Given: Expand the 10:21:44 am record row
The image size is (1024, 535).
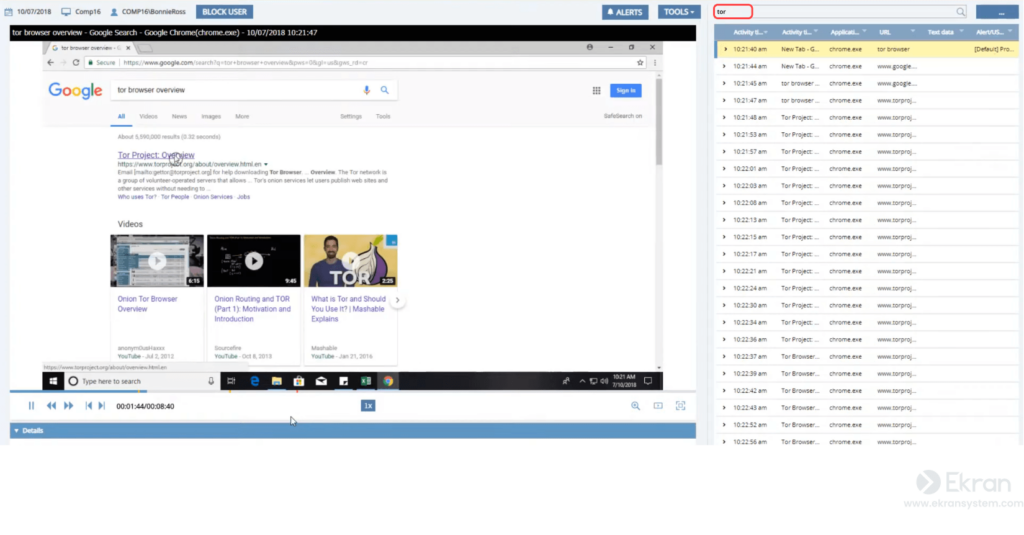Looking at the screenshot, I should 724,66.
